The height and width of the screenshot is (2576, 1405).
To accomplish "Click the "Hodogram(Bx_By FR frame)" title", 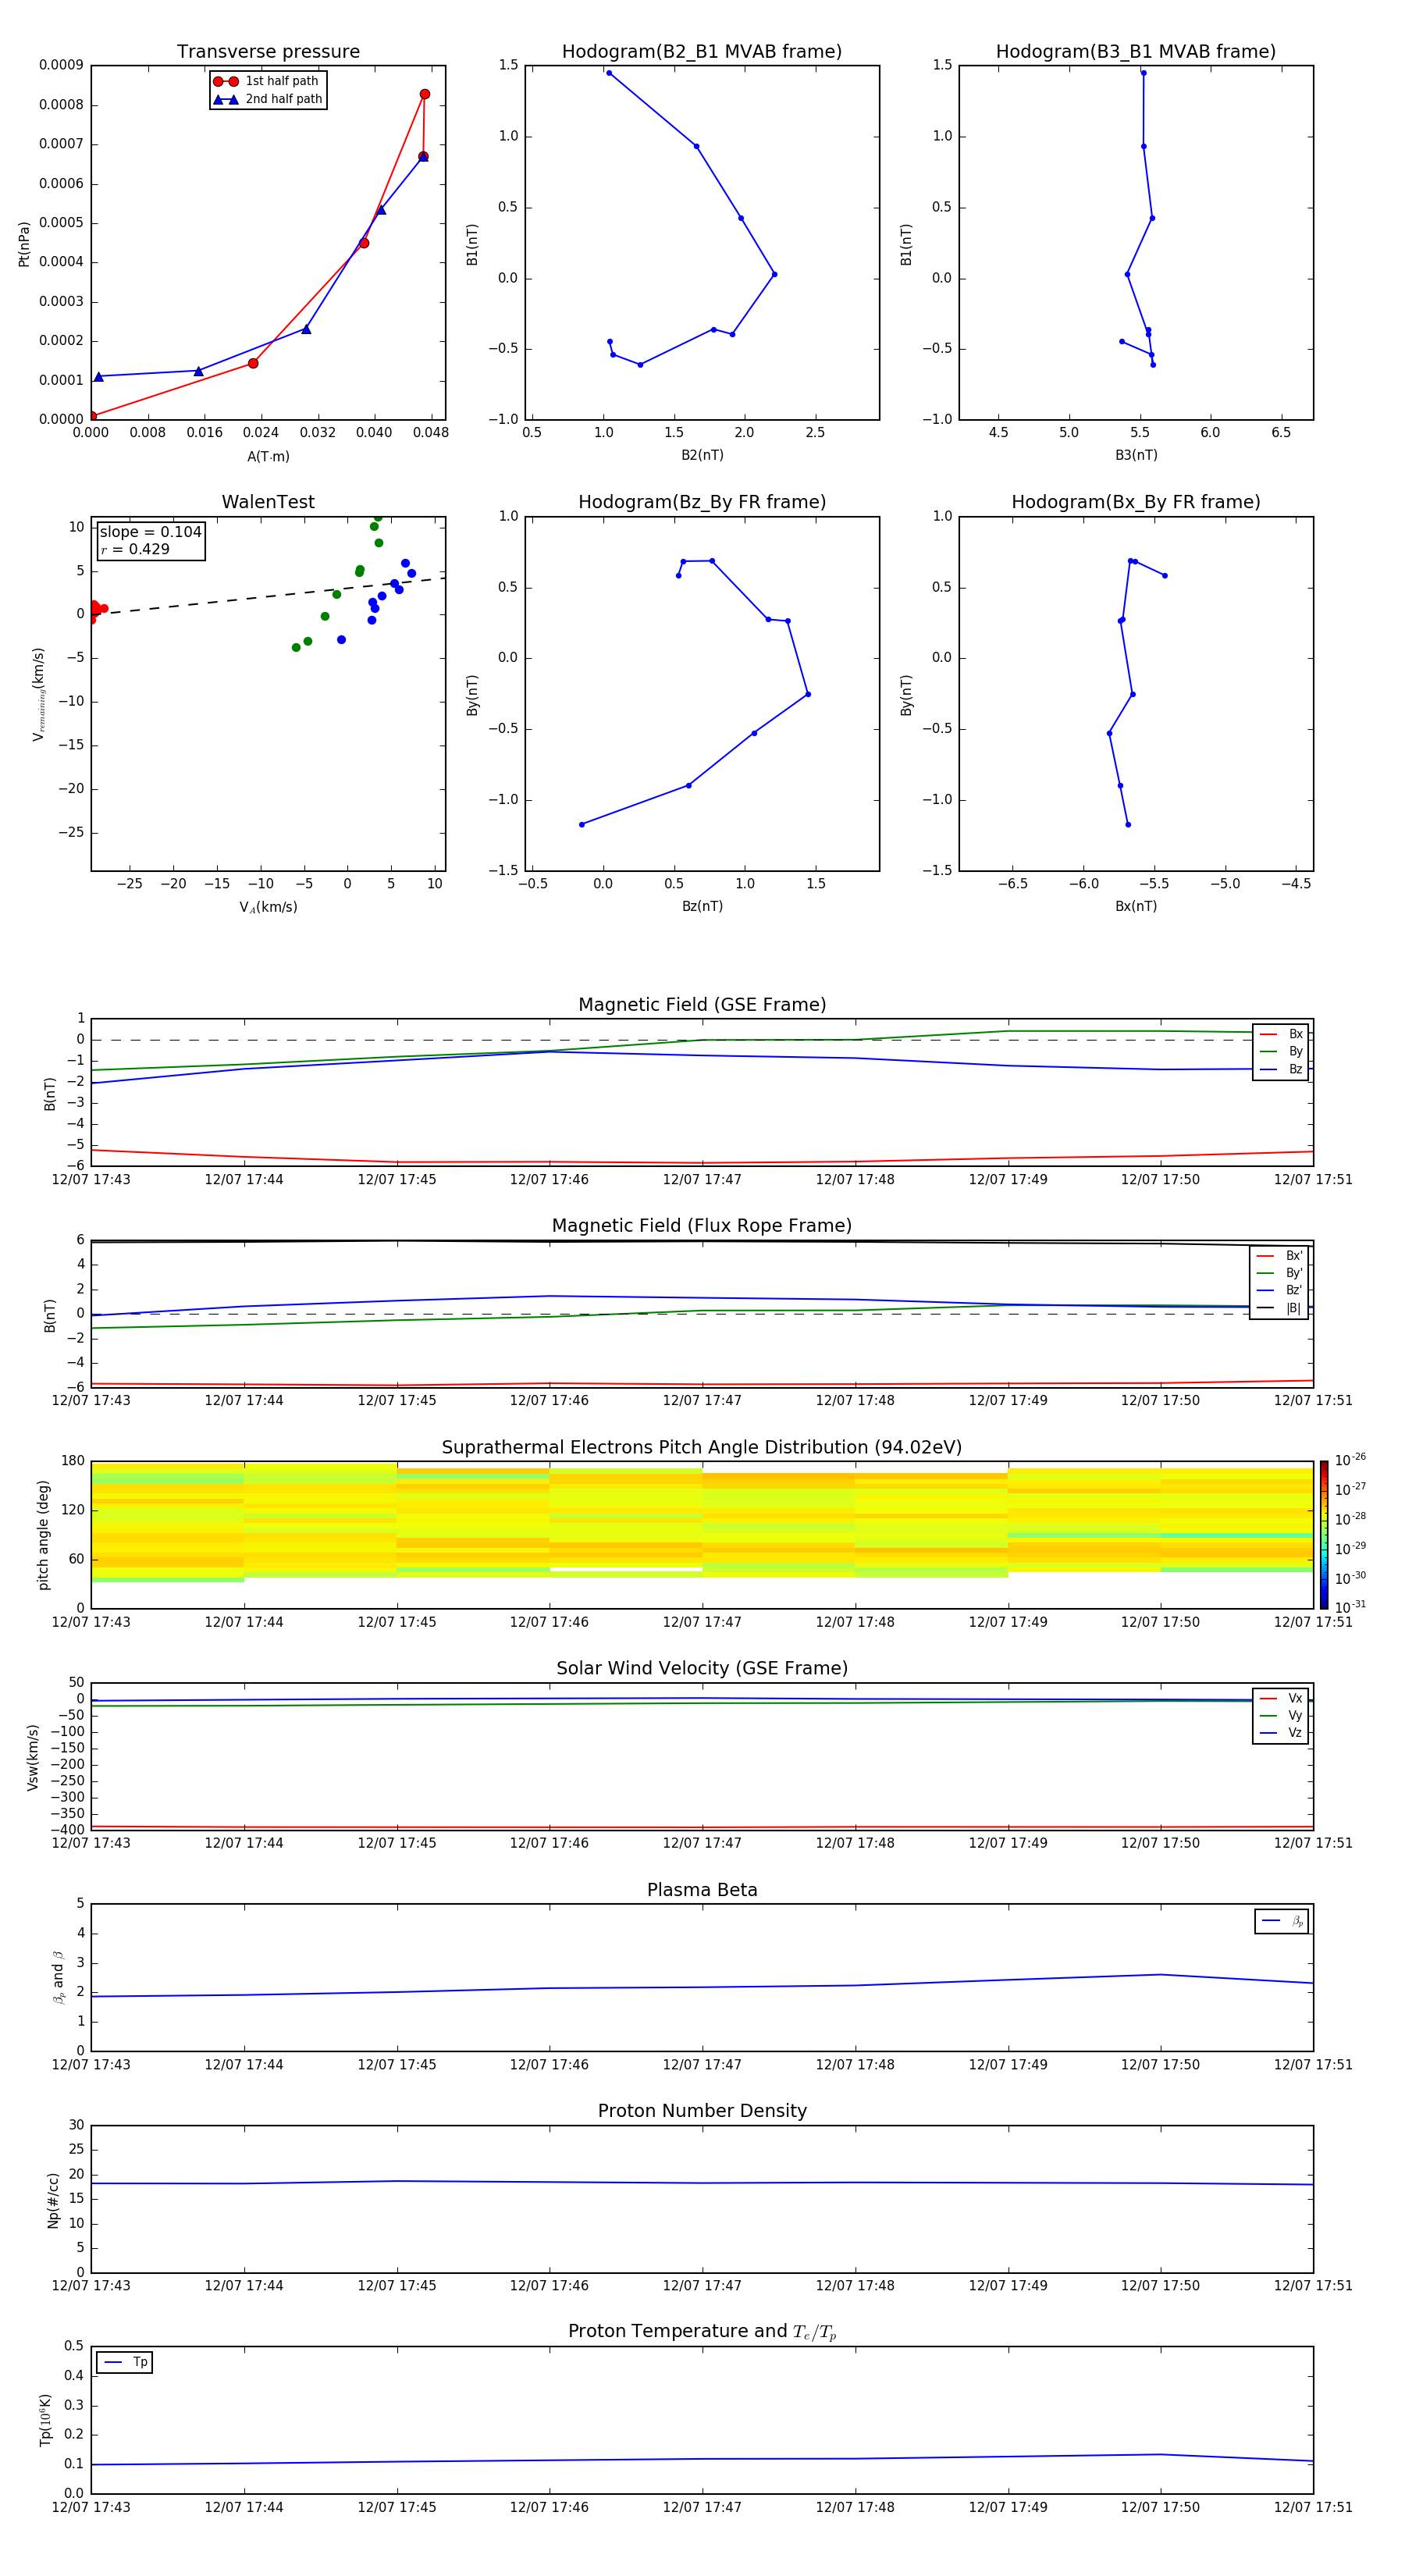I will pos(1136,502).
